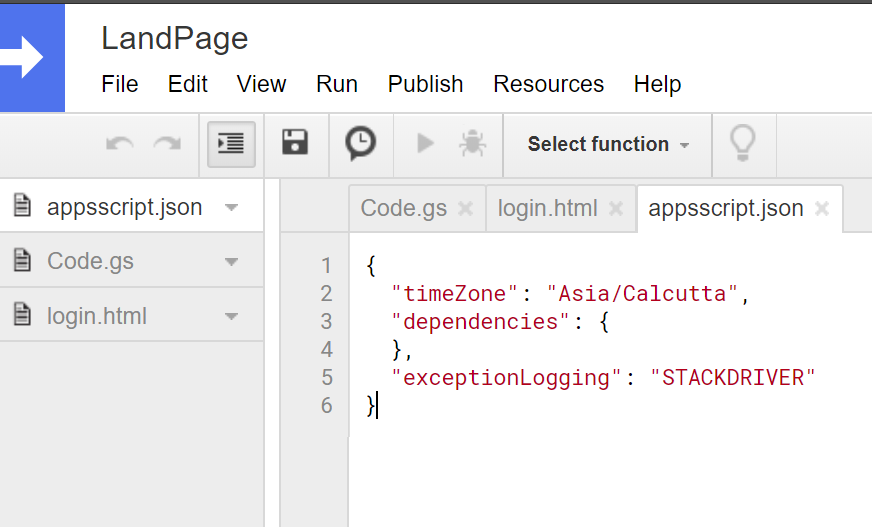Click the lightbulb icon in toolbar
The height and width of the screenshot is (527, 872).
click(x=743, y=143)
